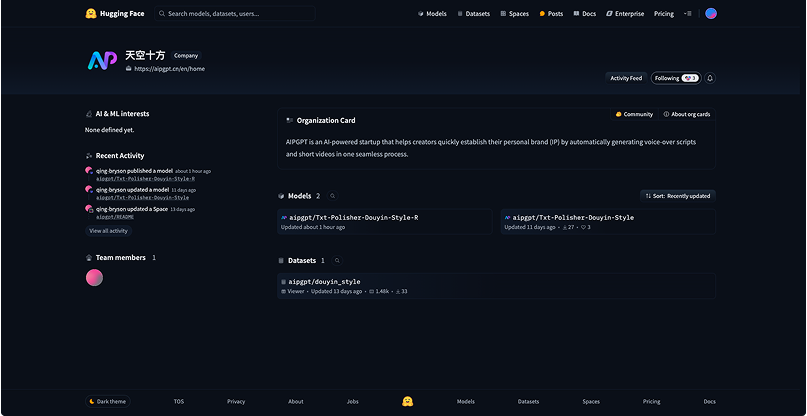Open Jobs footer link
807x416 pixels.
click(x=353, y=402)
